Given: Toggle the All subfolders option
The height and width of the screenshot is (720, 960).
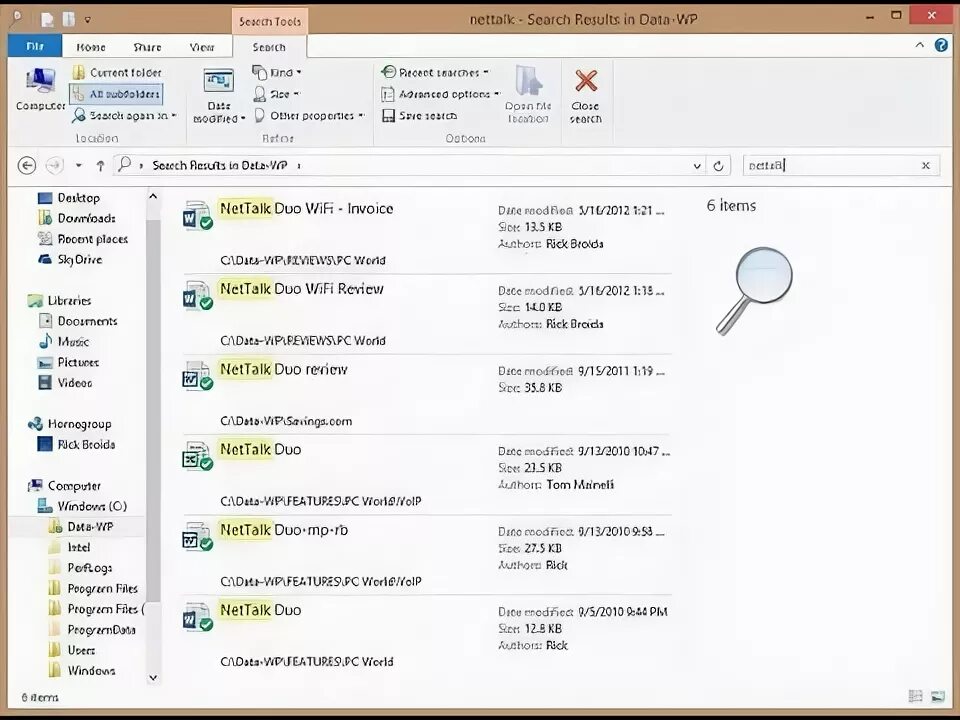Looking at the screenshot, I should click(x=116, y=94).
